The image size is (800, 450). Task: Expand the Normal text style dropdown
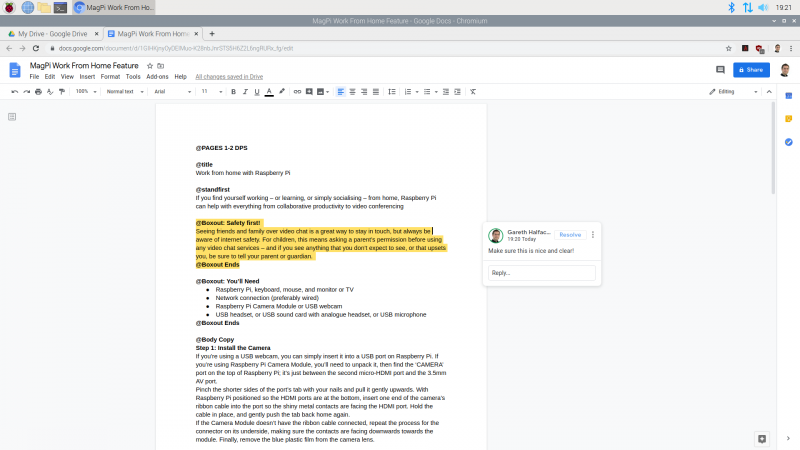[125, 91]
